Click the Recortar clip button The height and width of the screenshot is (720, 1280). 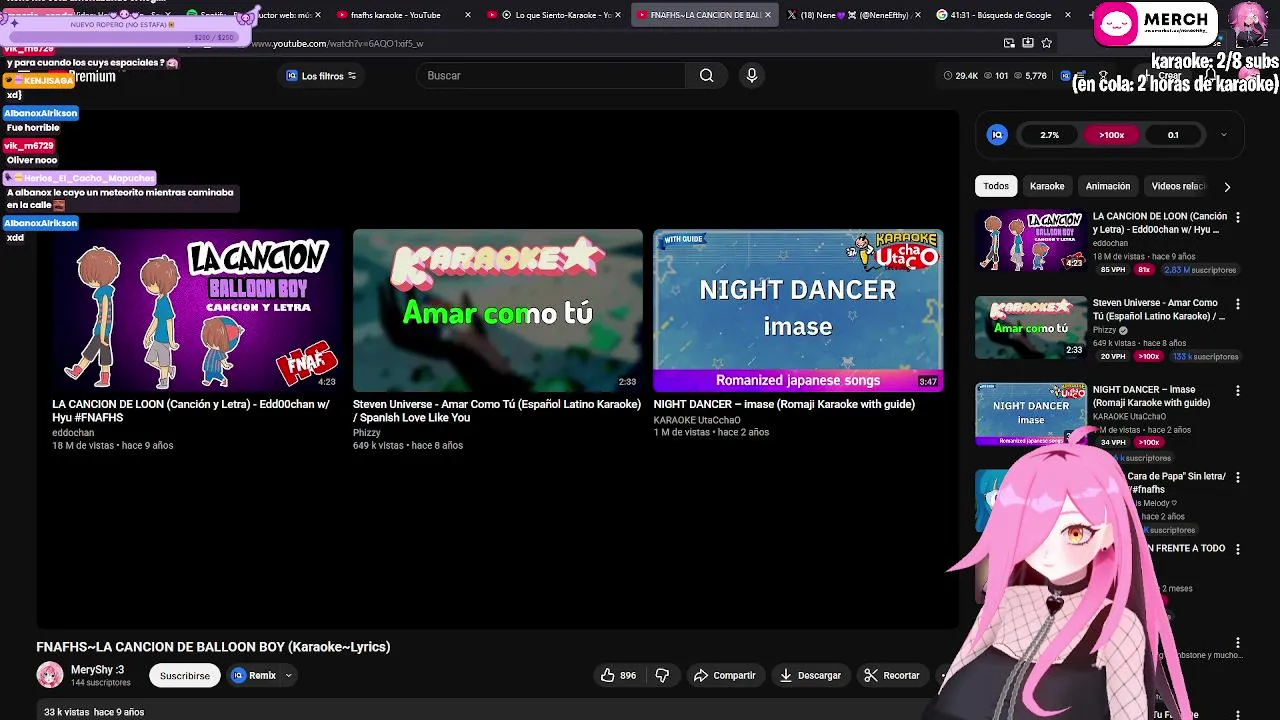(x=892, y=675)
